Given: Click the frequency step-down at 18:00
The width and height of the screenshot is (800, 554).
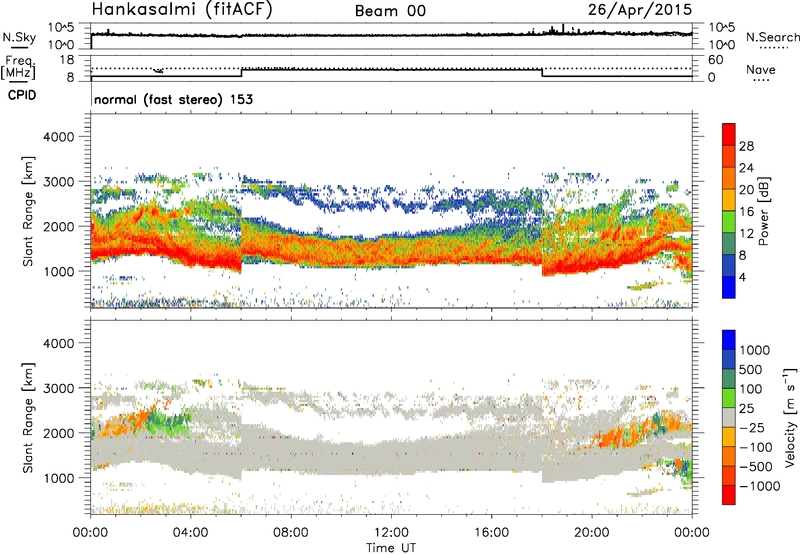Looking at the screenshot, I should coord(542,73).
